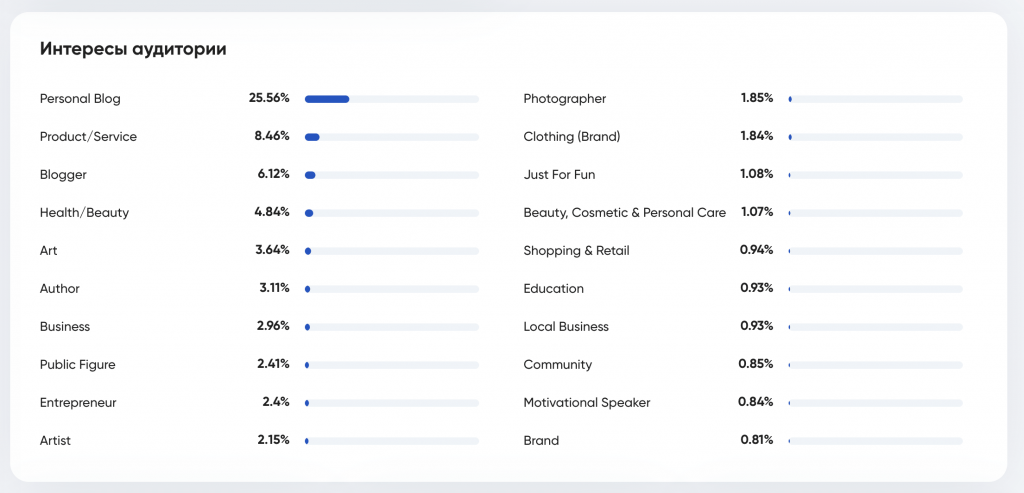1024x493 pixels.
Task: Click the Personal Blog progress bar
Action: [391, 99]
